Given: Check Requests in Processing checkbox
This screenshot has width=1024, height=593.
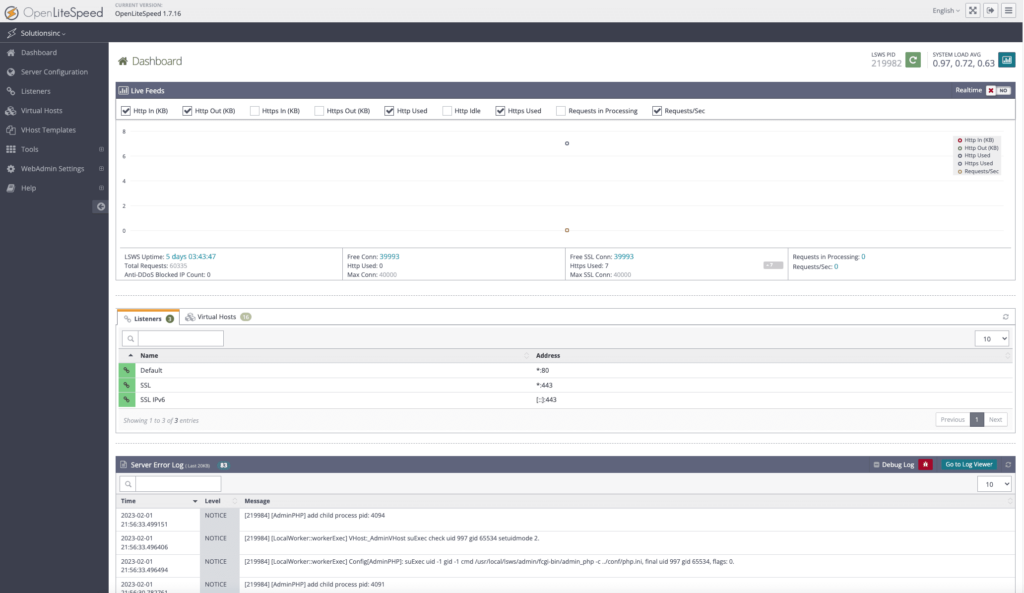Looking at the screenshot, I should [x=560, y=111].
